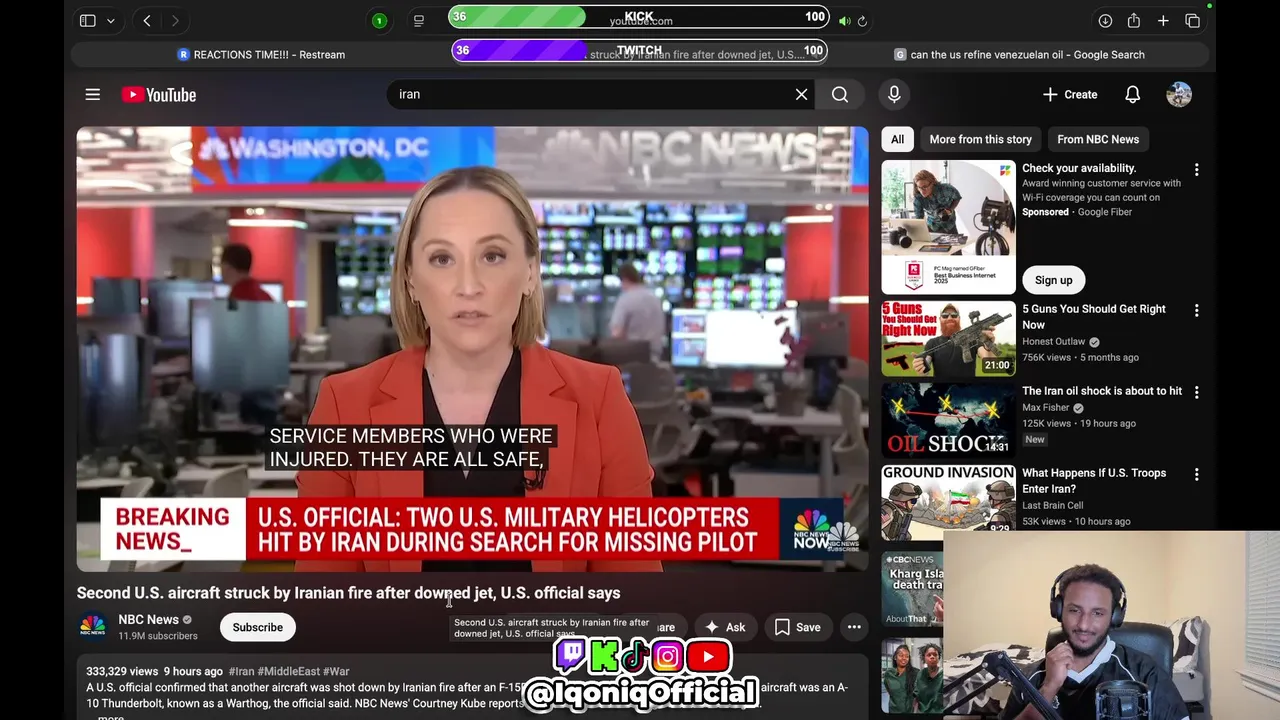Click Honest Outlaw channel name
1280x720 pixels.
(x=1053, y=342)
